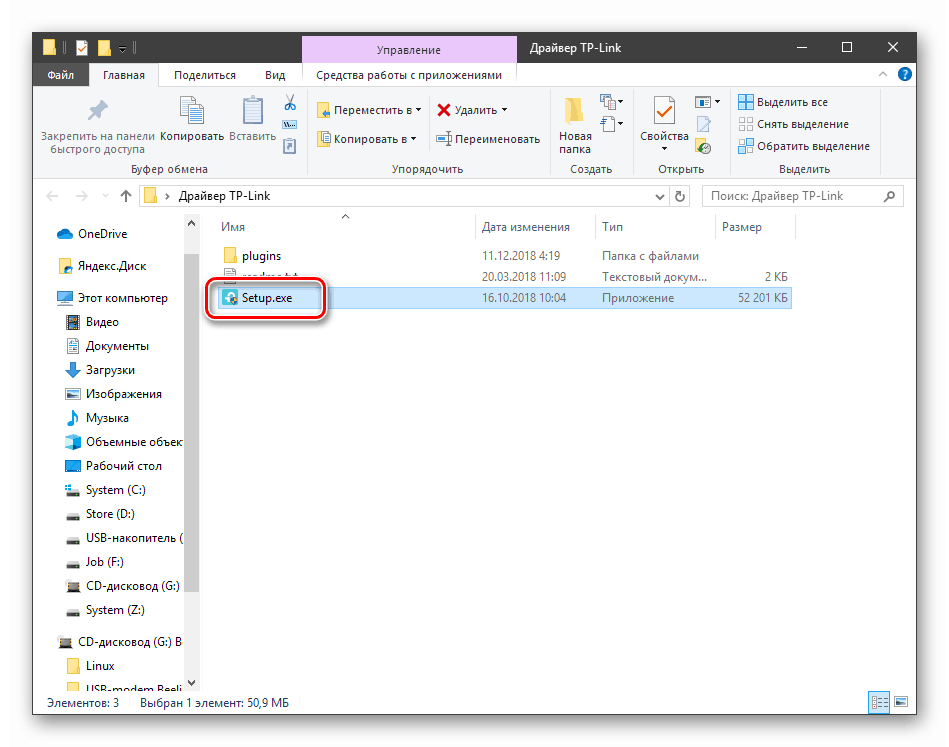Click the Paste shortcut icon
This screenshot has height=747, width=949.
pos(290,146)
